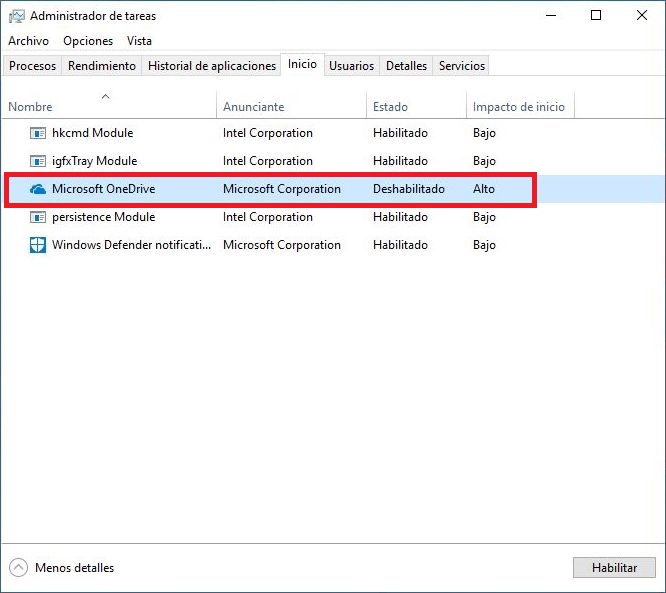Screen dimensions: 666x593
Task: Click the persistence Module icon
Action: (38, 217)
